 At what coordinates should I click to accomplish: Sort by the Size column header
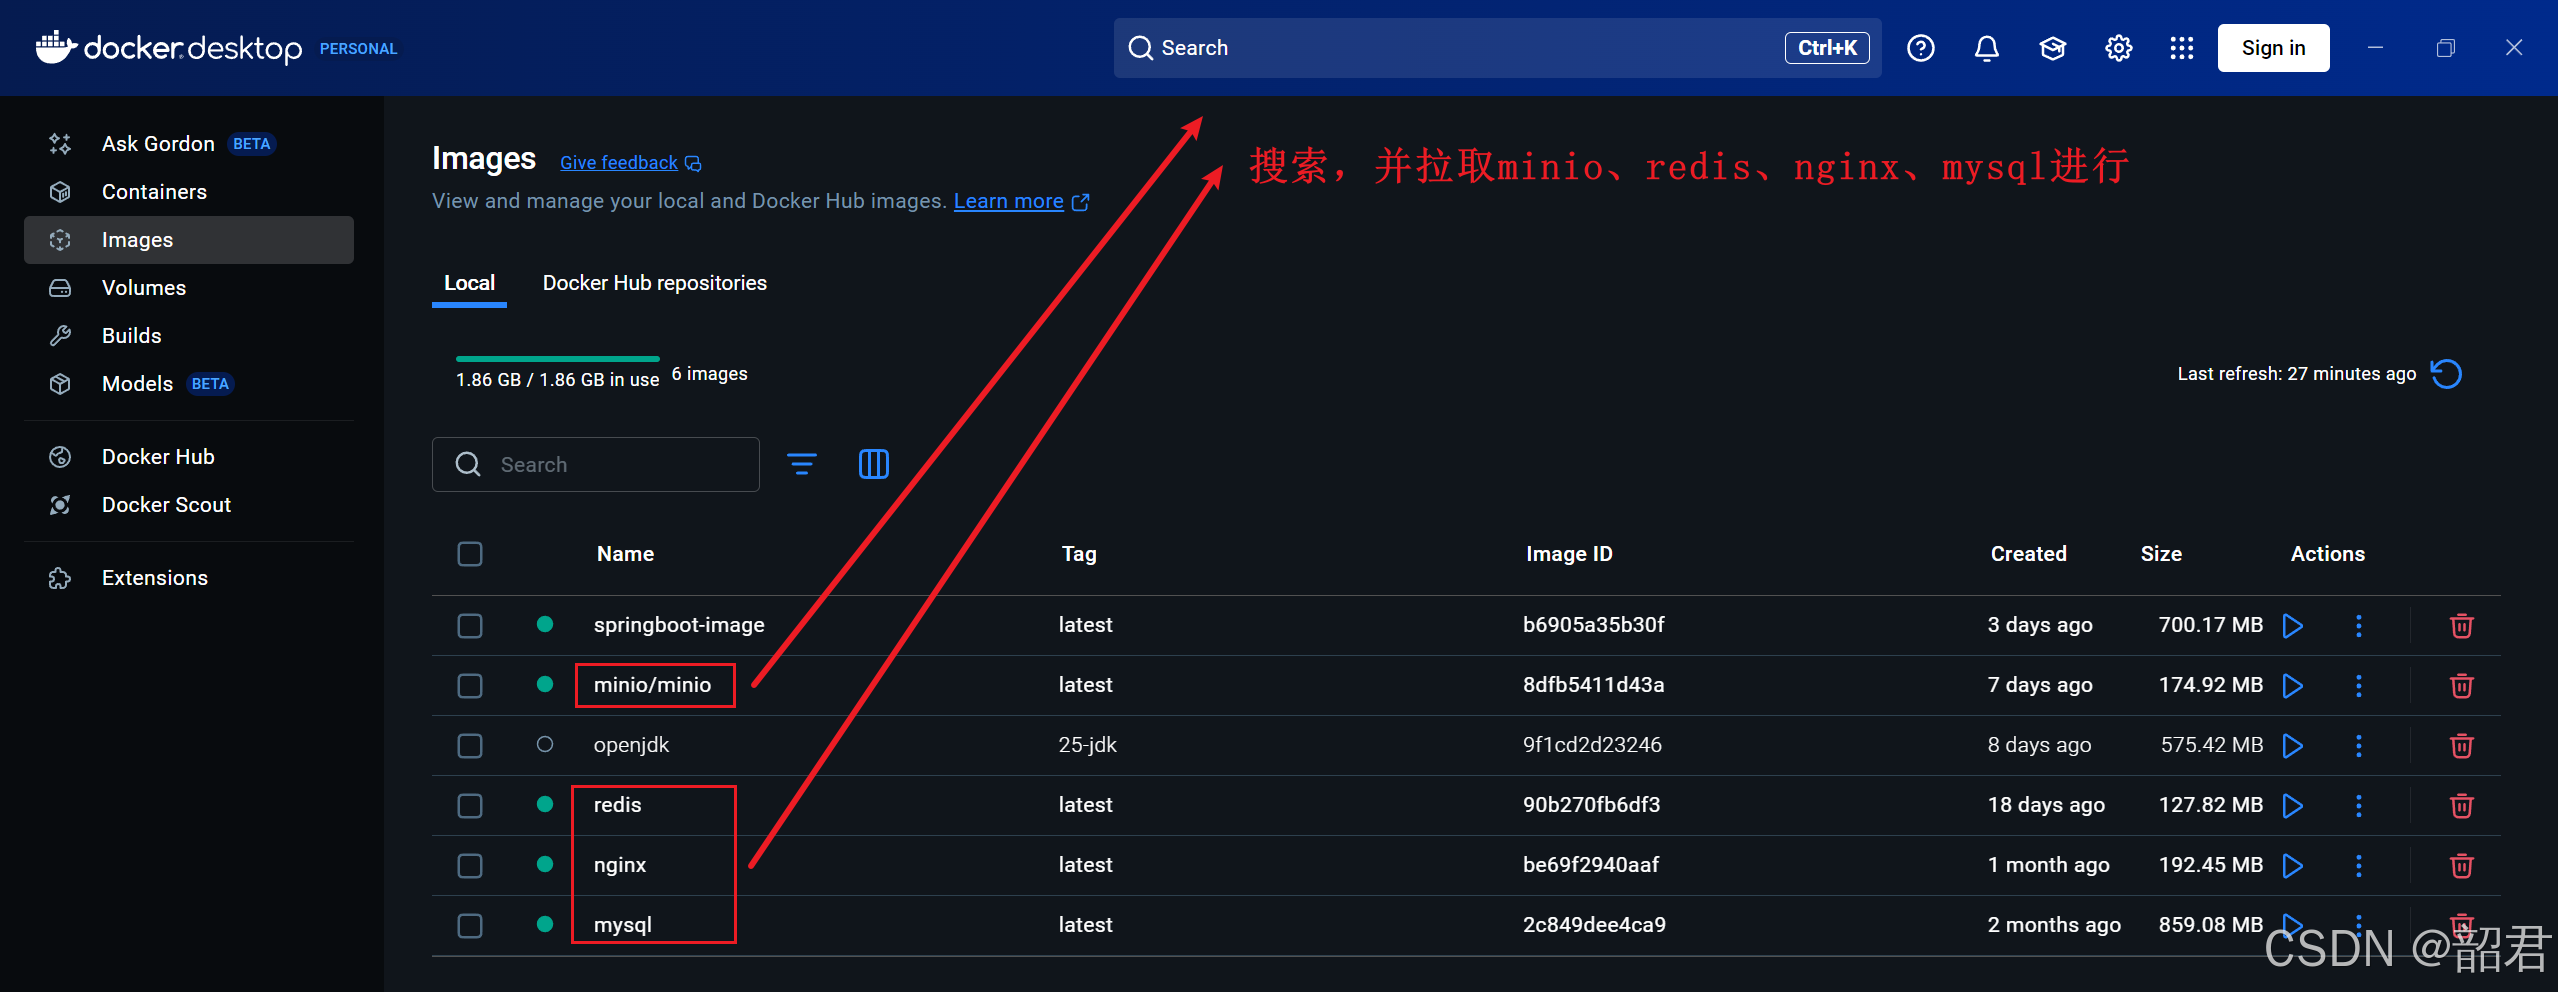(x=2161, y=554)
